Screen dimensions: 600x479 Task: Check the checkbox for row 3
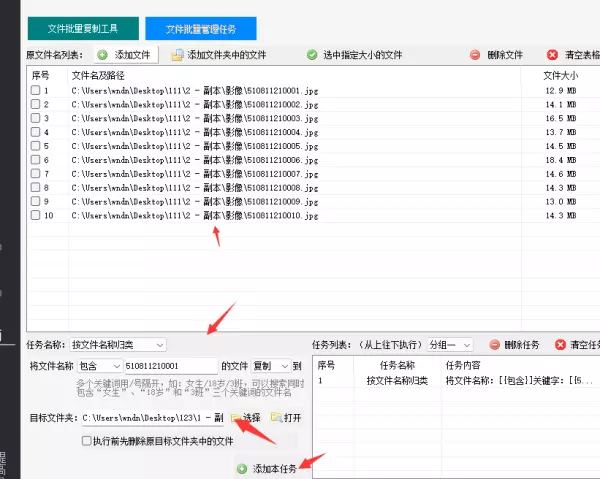click(x=35, y=118)
